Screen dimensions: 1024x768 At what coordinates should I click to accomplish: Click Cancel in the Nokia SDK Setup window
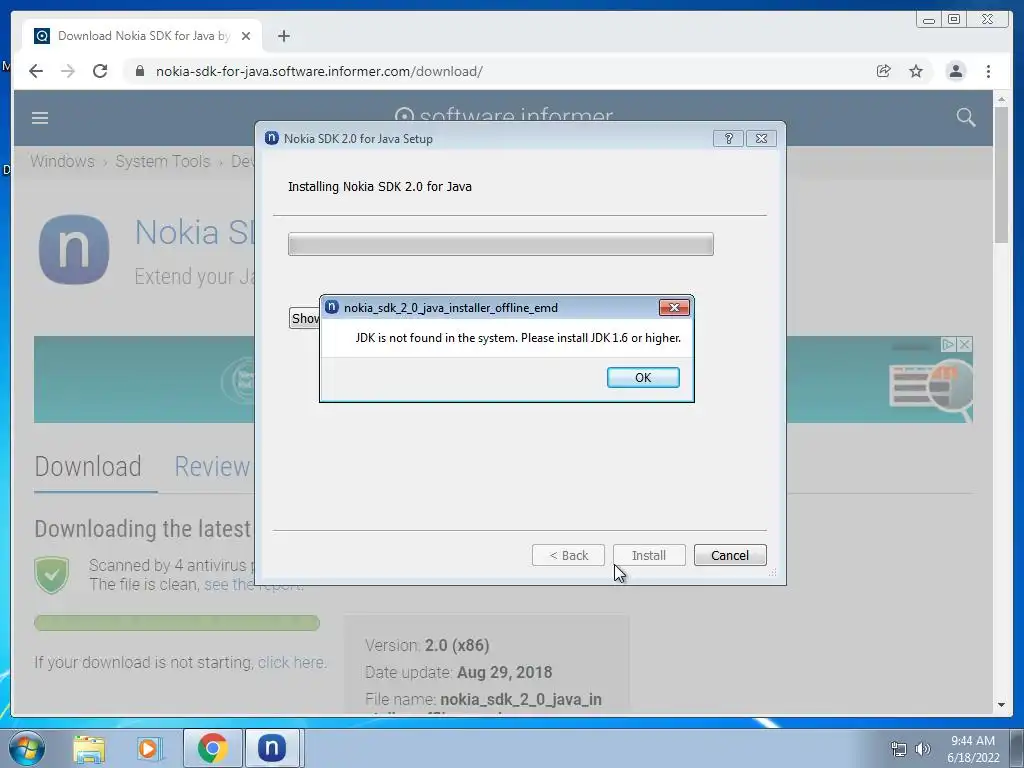click(729, 555)
